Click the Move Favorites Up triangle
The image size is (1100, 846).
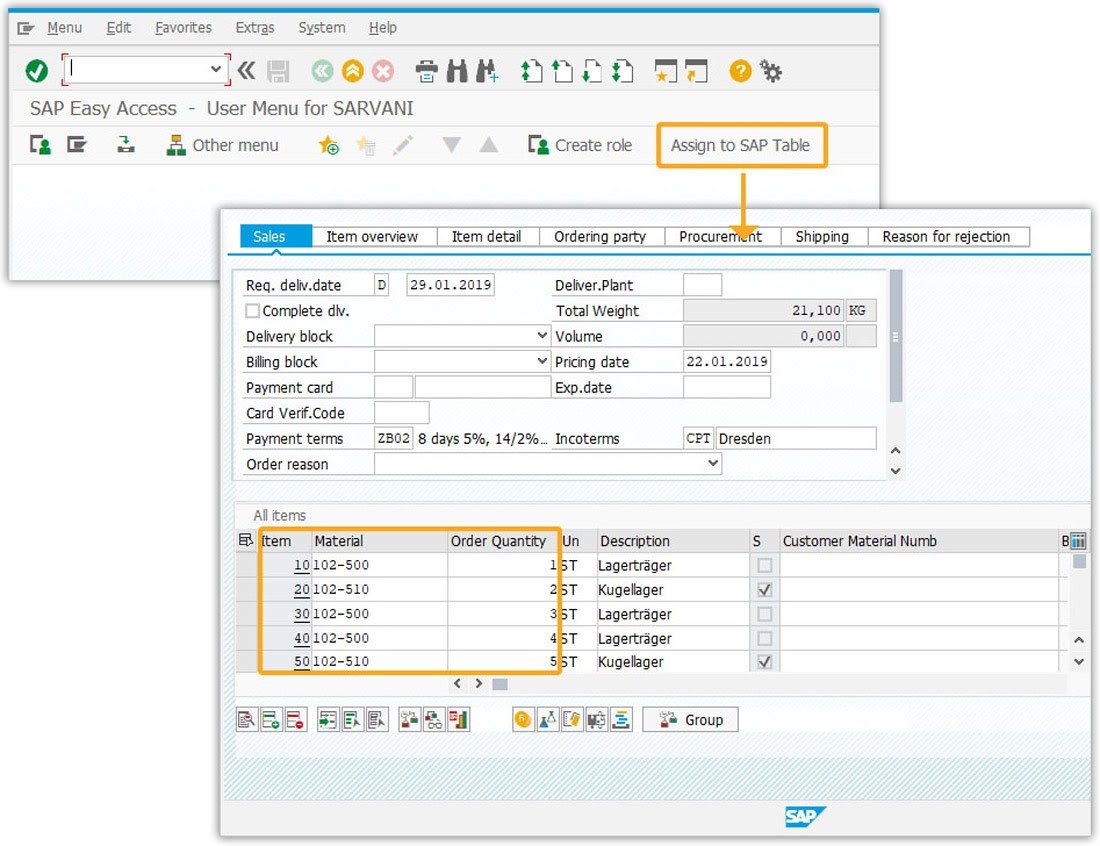click(489, 145)
